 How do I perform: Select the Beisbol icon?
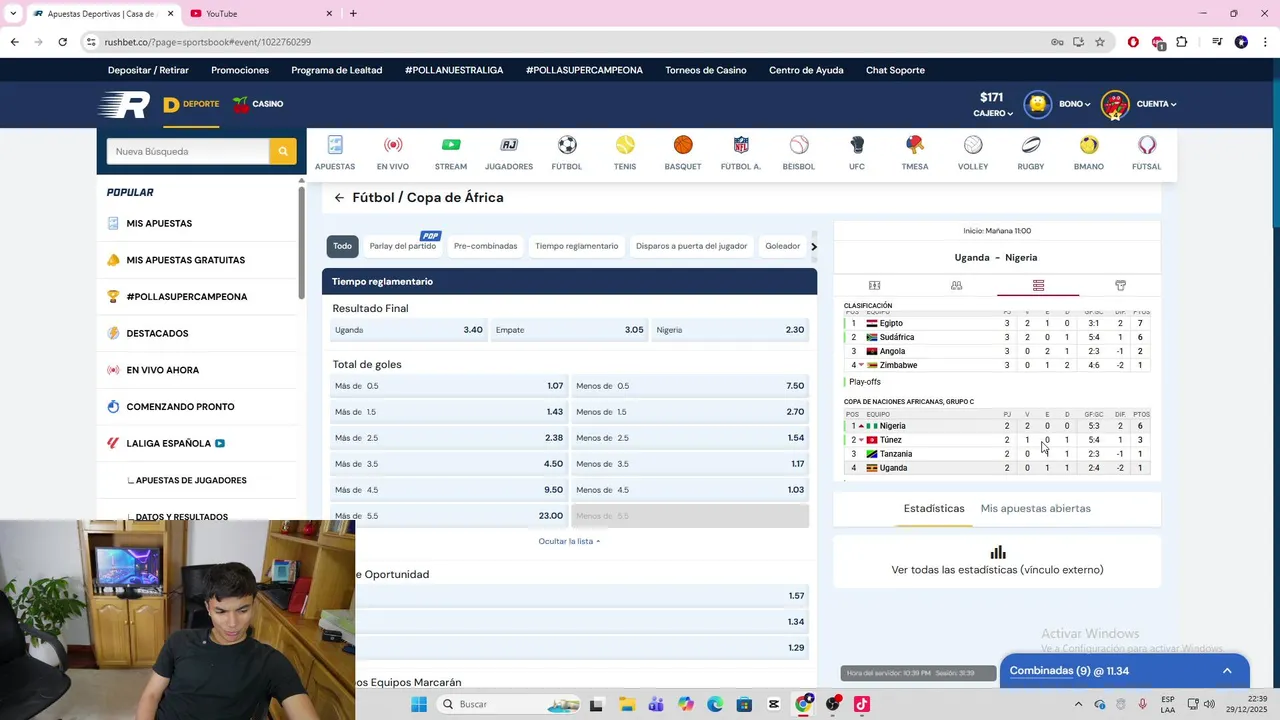coord(799,145)
